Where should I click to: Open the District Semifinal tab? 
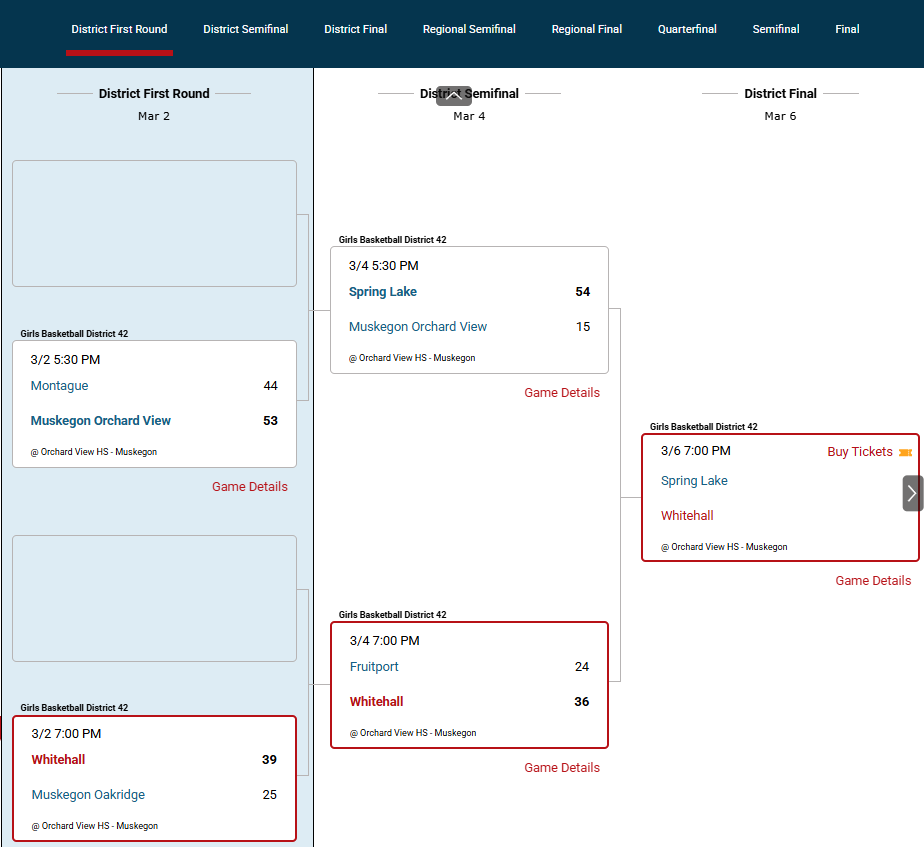[245, 29]
